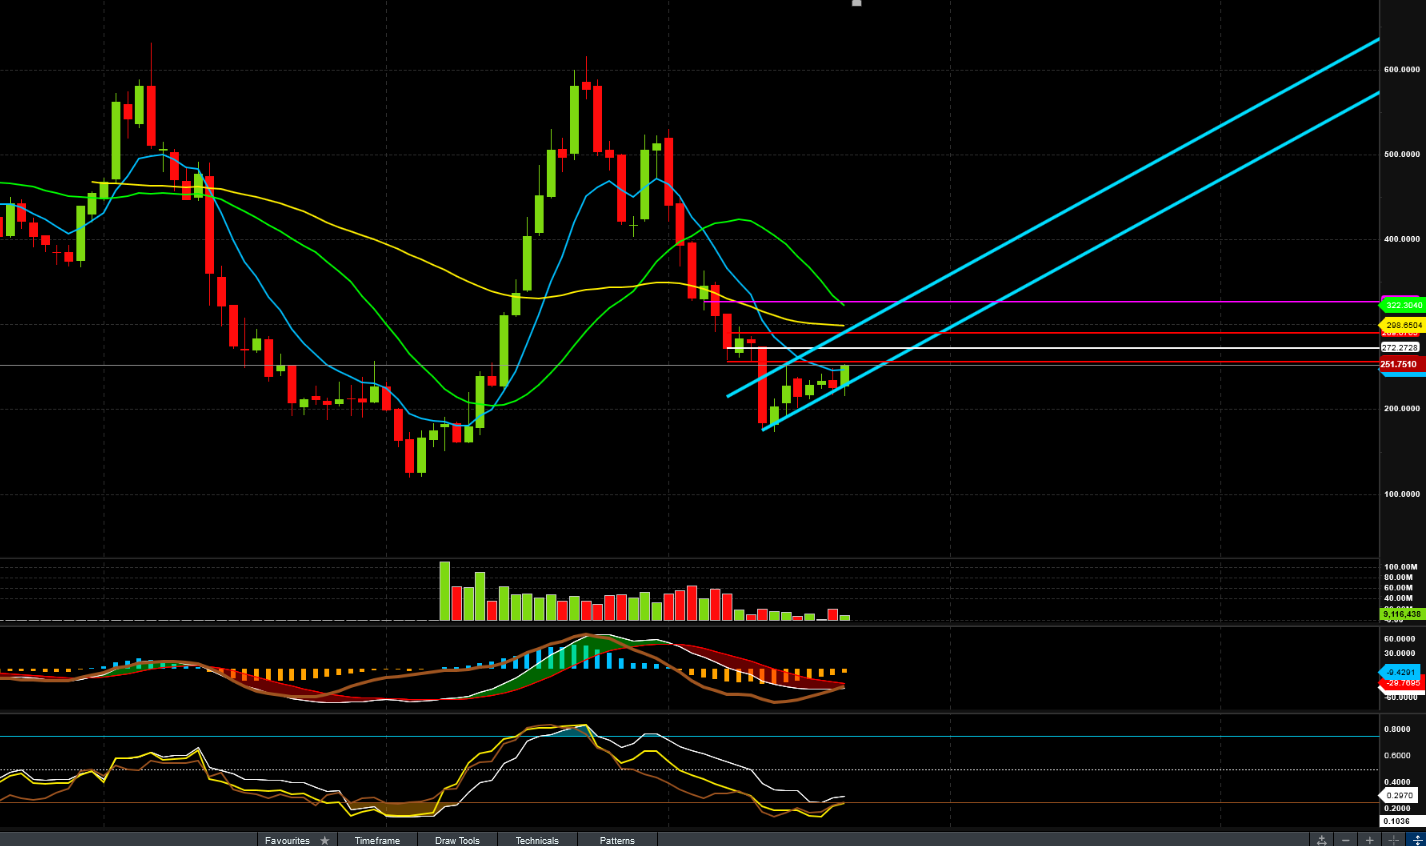Toggle the highlighted vertical auto-scale button

point(1417,840)
